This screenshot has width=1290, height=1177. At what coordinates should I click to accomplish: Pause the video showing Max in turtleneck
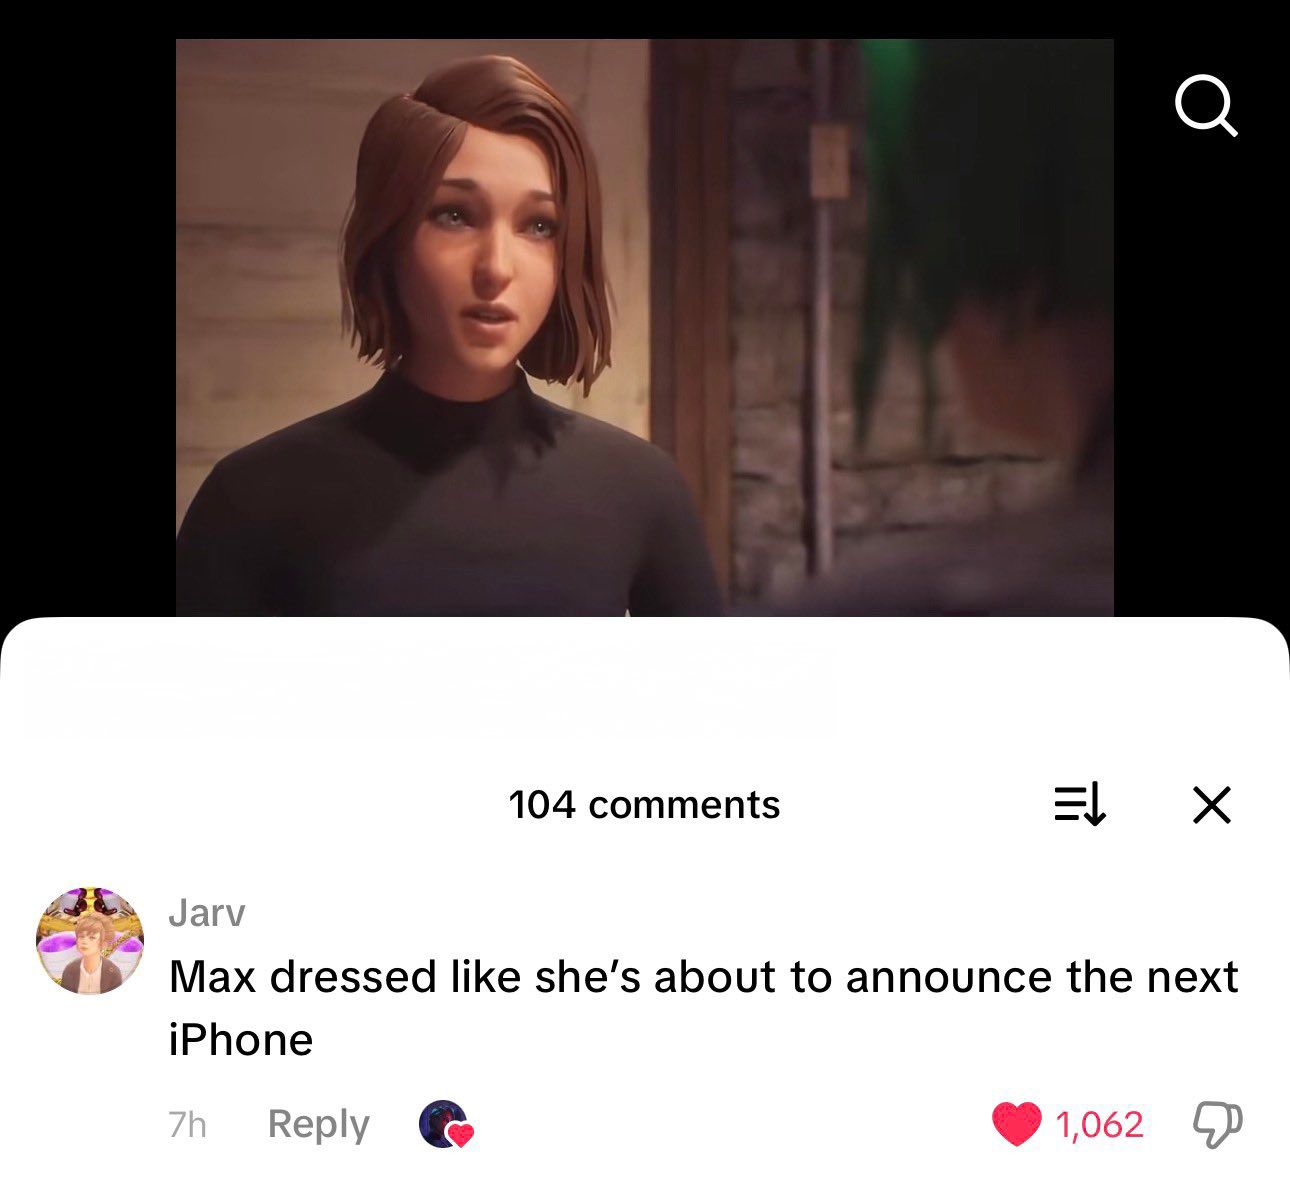pyautogui.click(x=644, y=328)
